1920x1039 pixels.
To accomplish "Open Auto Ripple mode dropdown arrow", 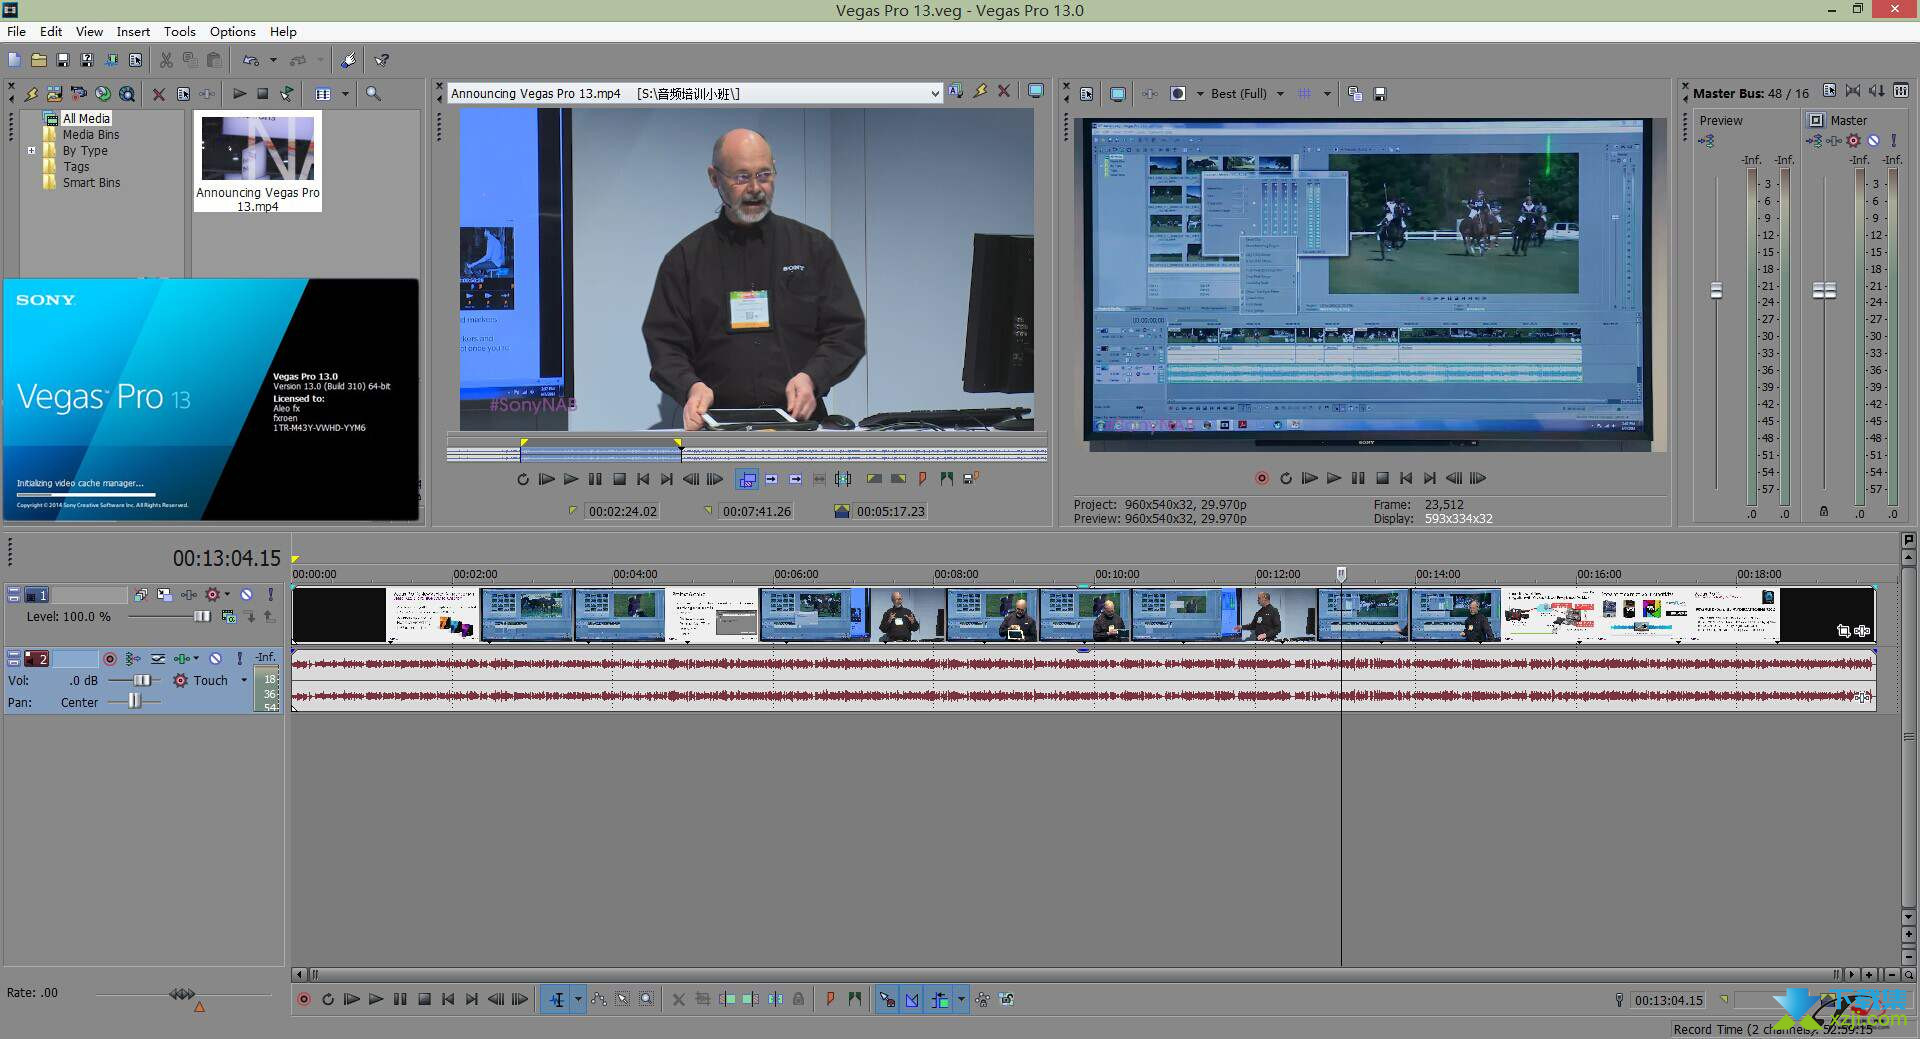I will 961,999.
